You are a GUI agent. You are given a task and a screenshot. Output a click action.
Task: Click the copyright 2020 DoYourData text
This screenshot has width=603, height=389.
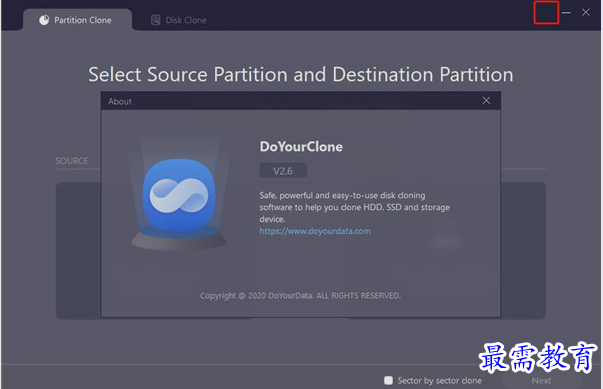pyautogui.click(x=300, y=296)
